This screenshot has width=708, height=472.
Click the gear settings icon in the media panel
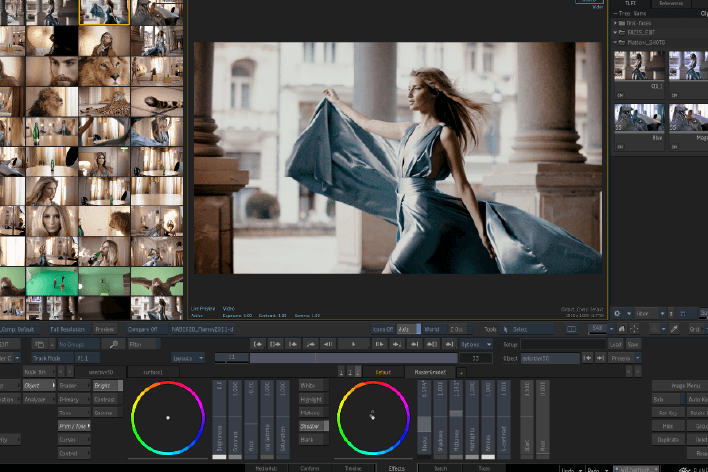(617, 313)
